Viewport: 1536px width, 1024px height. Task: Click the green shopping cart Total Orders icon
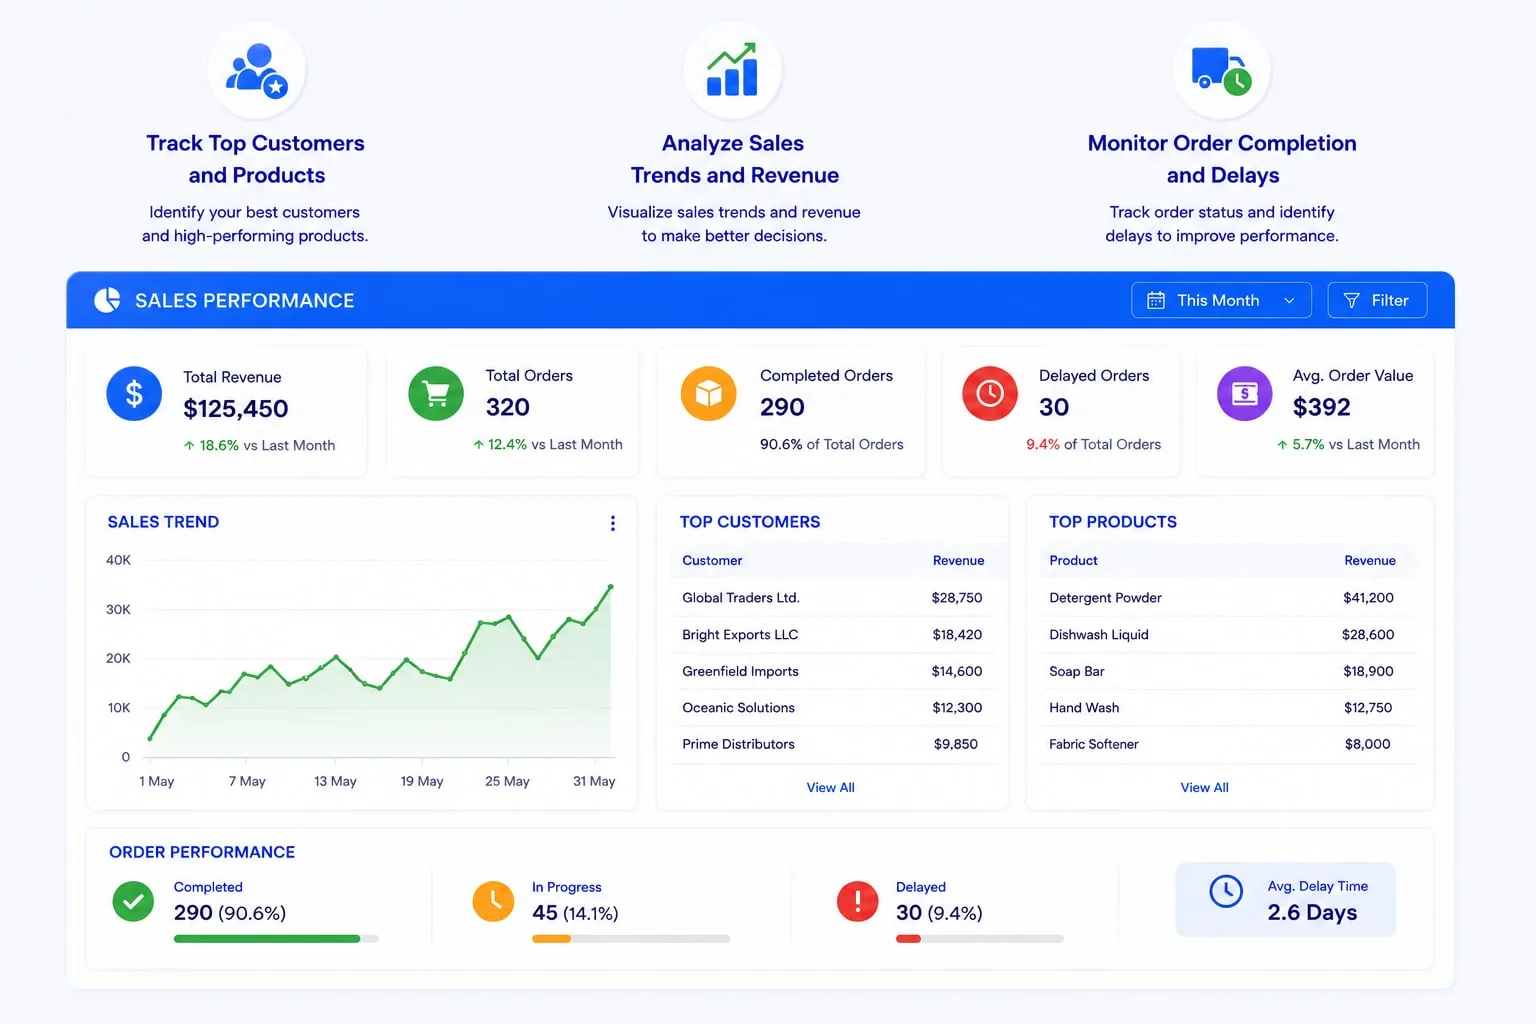click(x=436, y=393)
